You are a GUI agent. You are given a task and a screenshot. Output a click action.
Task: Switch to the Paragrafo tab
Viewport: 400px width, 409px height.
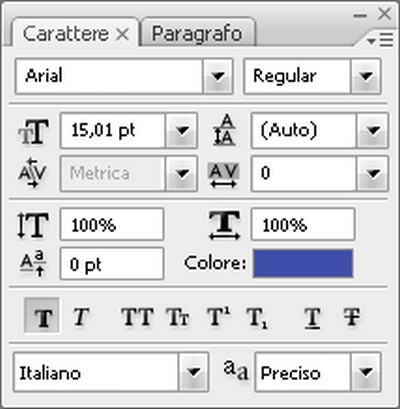pyautogui.click(x=198, y=33)
